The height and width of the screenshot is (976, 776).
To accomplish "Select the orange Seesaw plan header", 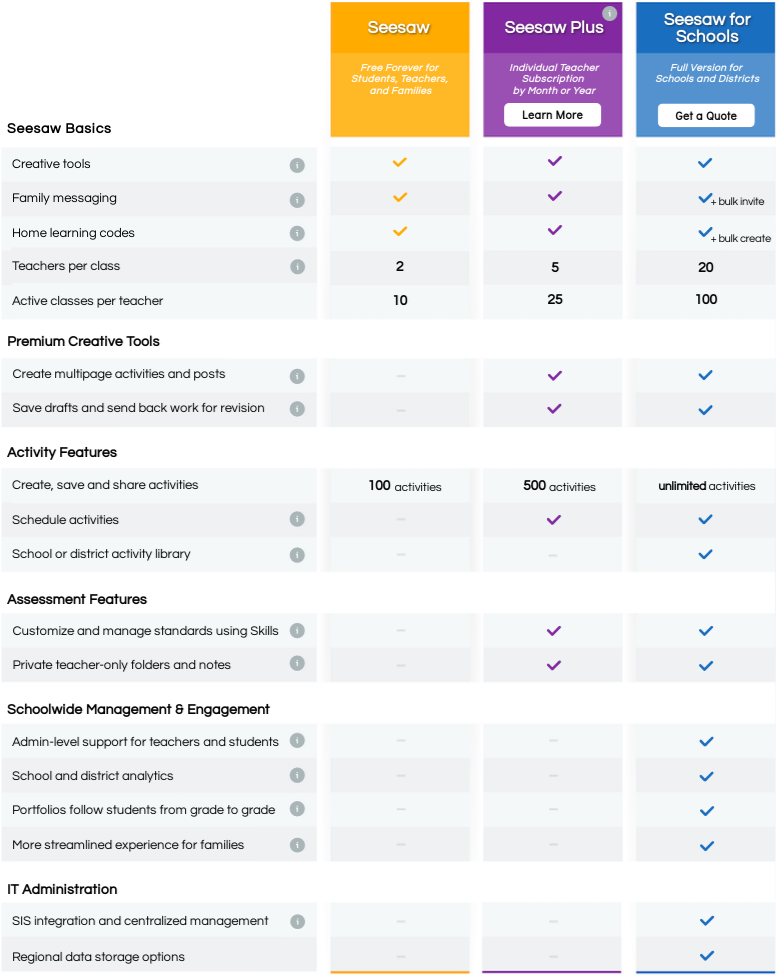I will pyautogui.click(x=399, y=28).
